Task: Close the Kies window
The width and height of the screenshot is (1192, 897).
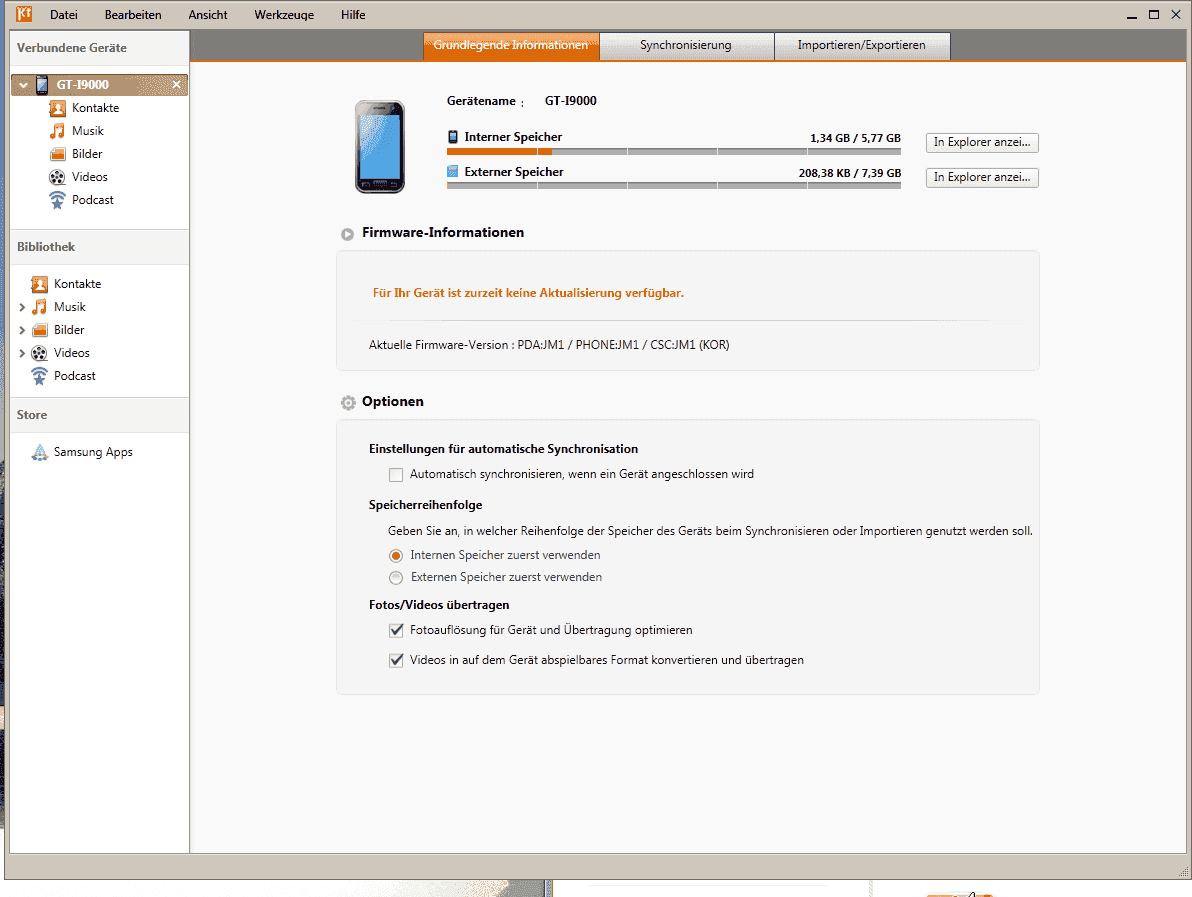Action: pyautogui.click(x=1176, y=15)
